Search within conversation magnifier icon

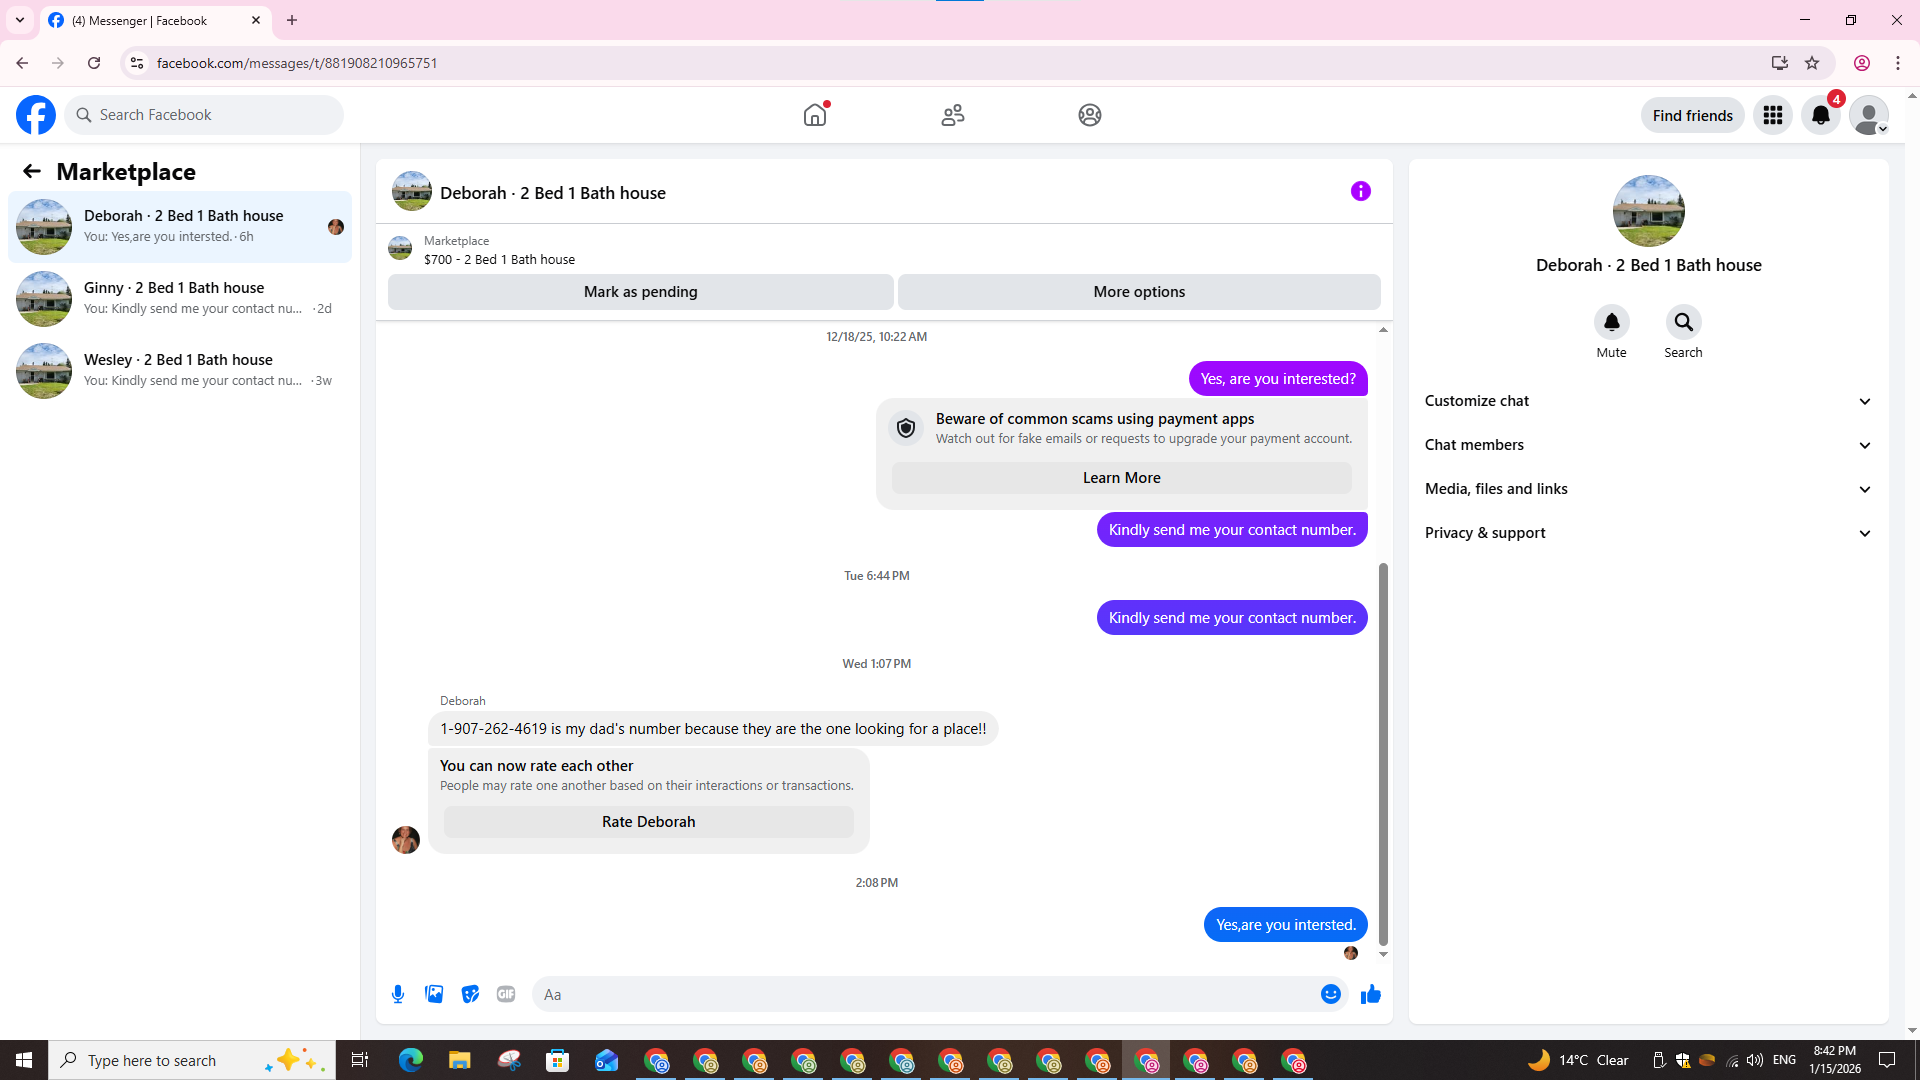click(x=1683, y=322)
